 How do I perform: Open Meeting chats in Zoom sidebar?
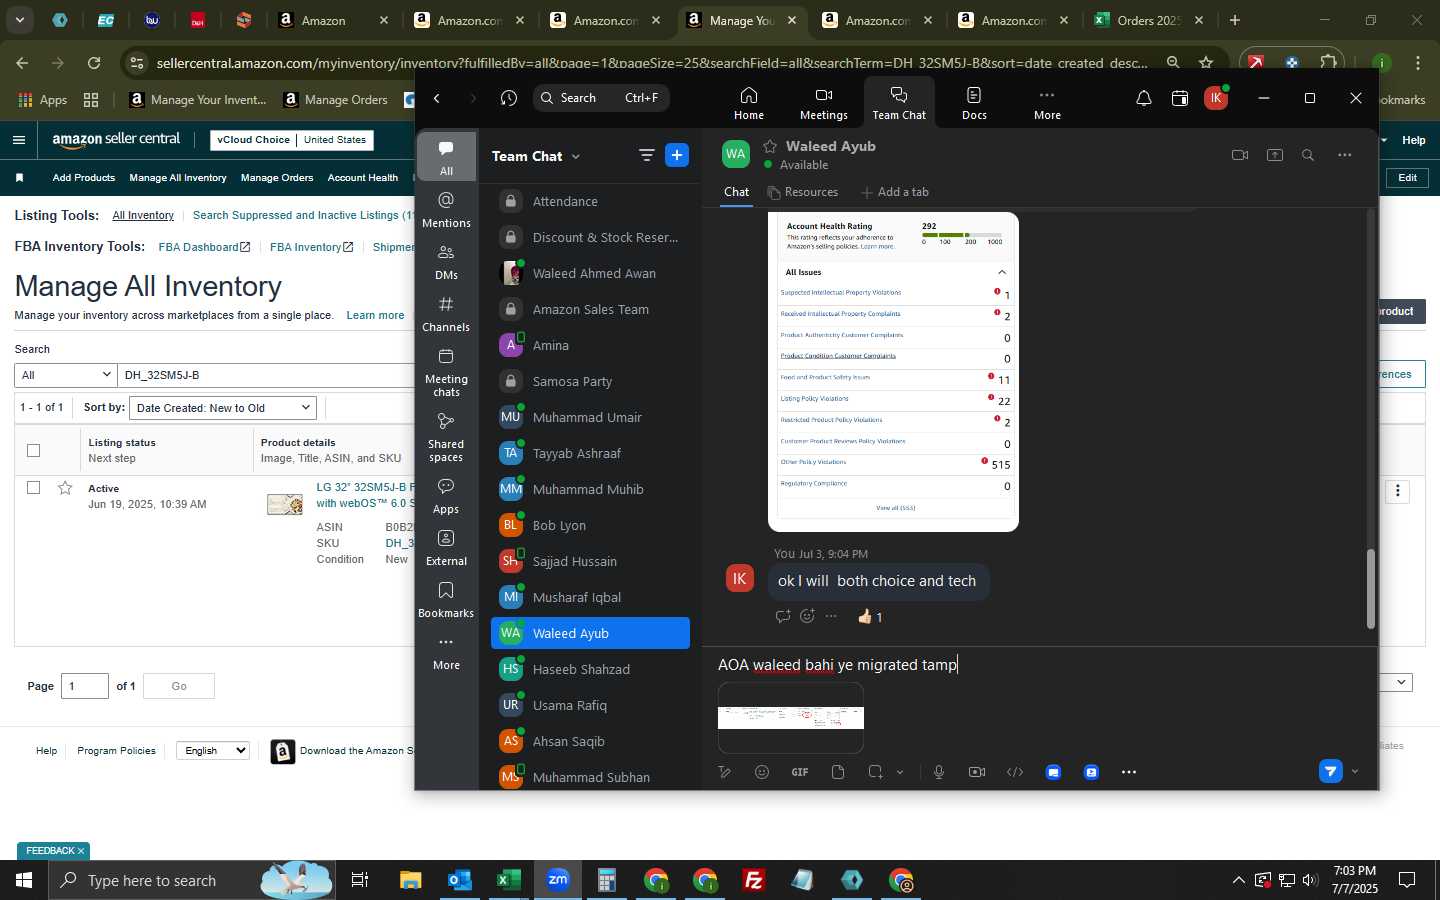(446, 372)
